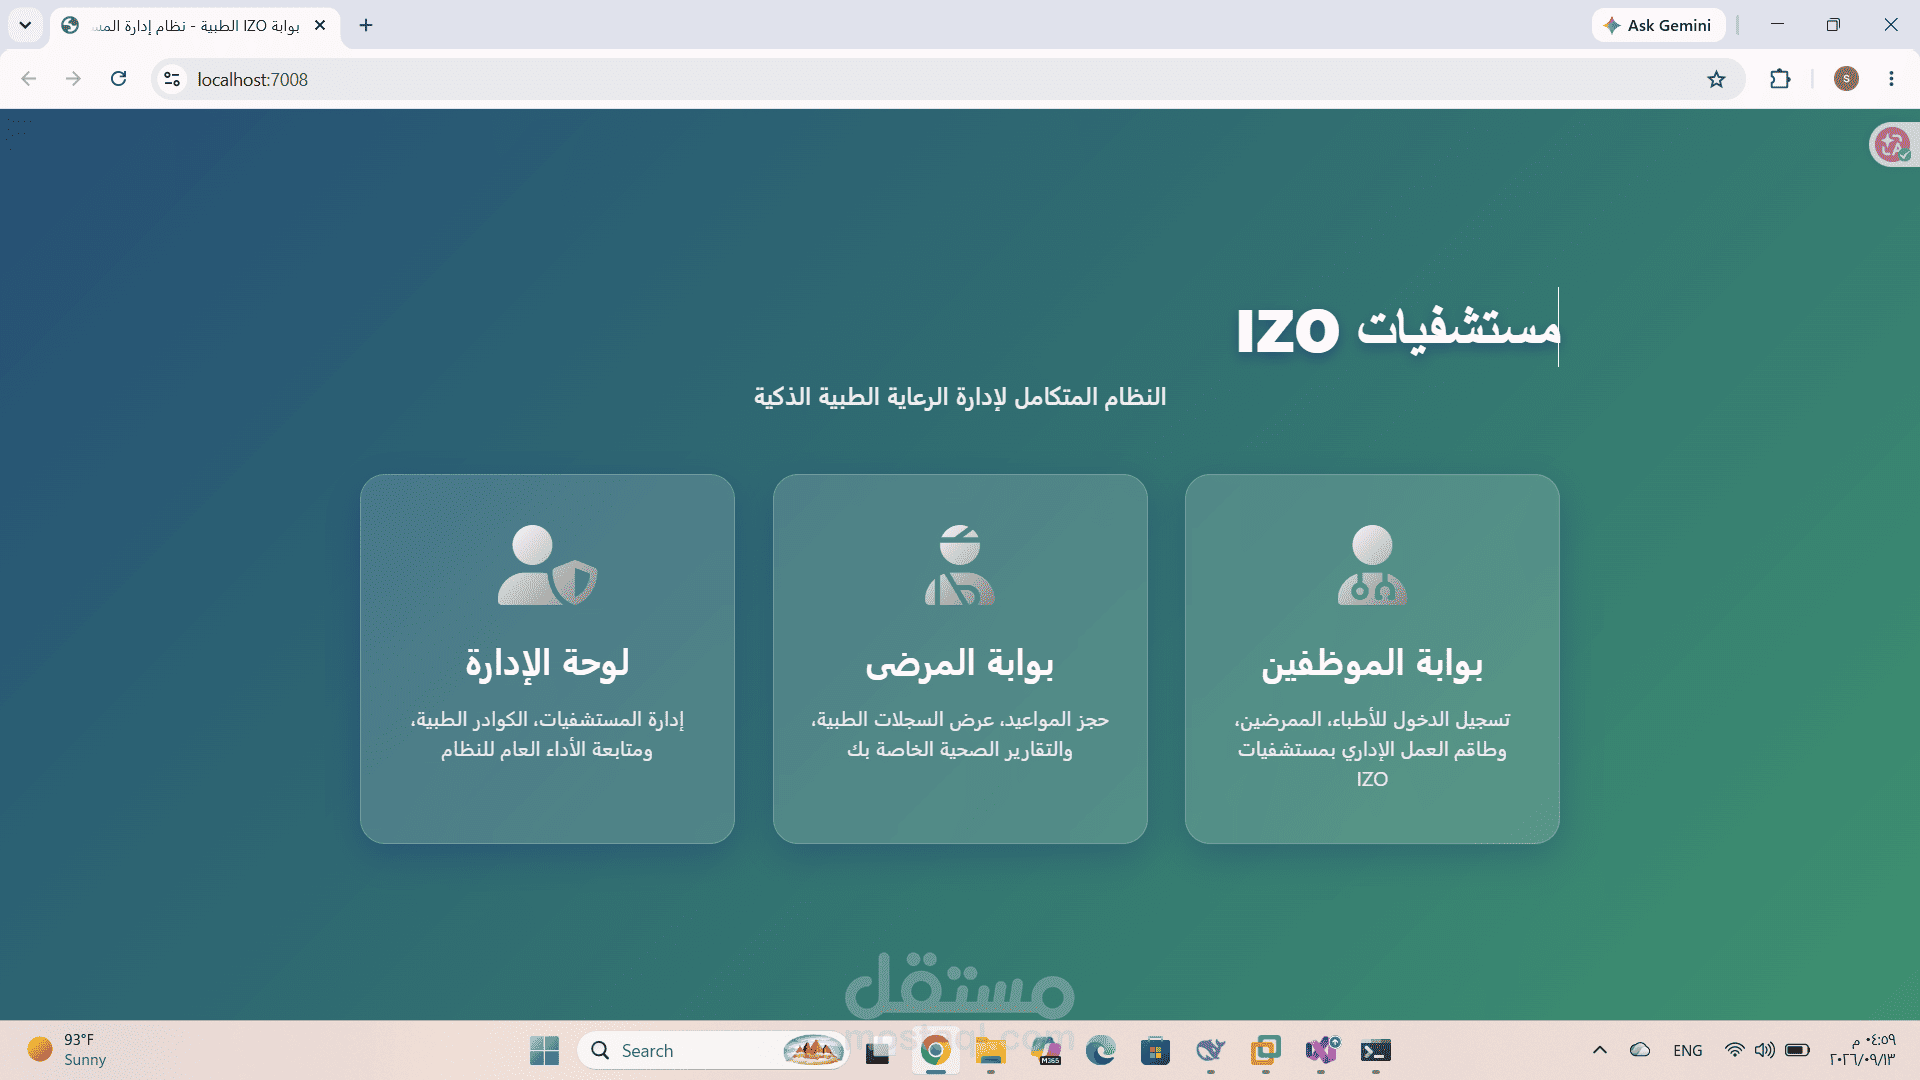Click the النظام المتكامل subtitle text
Image resolution: width=1920 pixels, height=1080 pixels.
960,397
